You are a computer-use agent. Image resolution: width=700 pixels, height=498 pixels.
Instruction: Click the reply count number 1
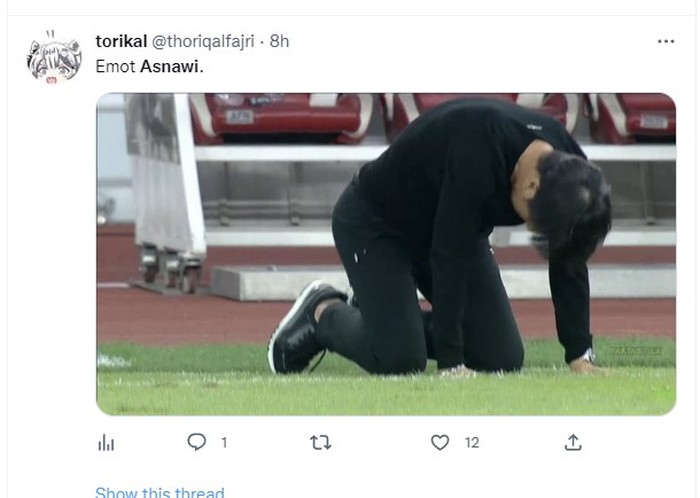(224, 442)
